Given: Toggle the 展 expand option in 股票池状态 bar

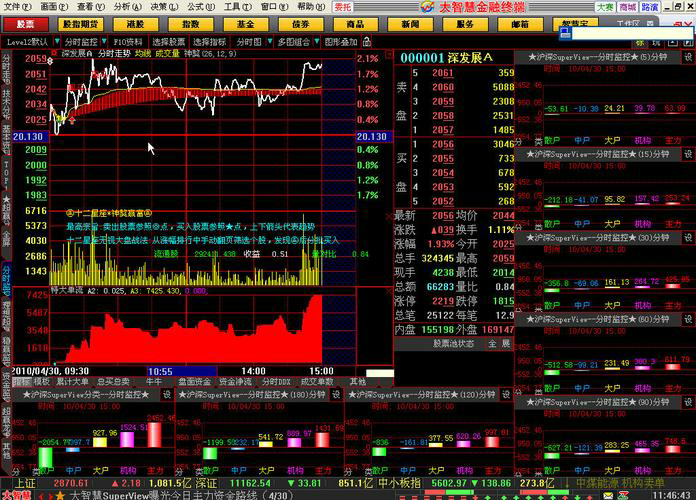Looking at the screenshot, I should pos(506,344).
